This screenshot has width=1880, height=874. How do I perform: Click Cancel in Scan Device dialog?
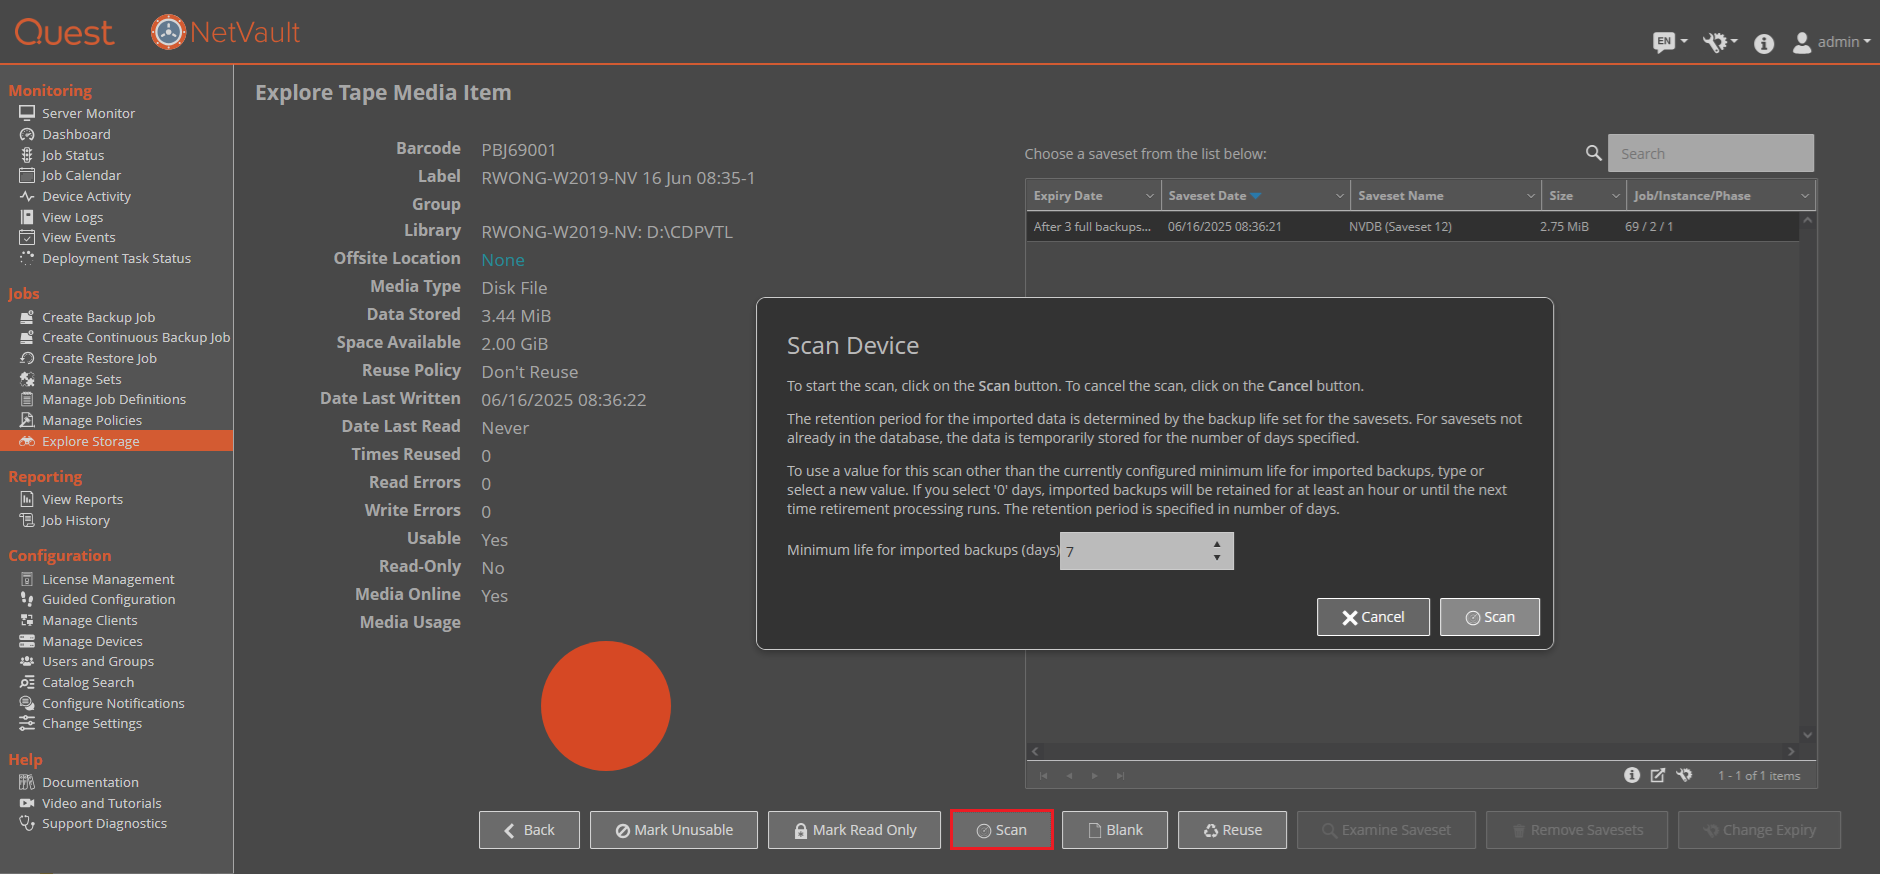(1373, 617)
